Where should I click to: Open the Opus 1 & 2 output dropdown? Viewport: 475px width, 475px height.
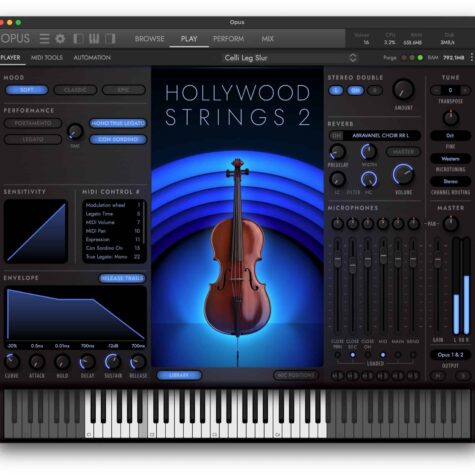coord(450,355)
